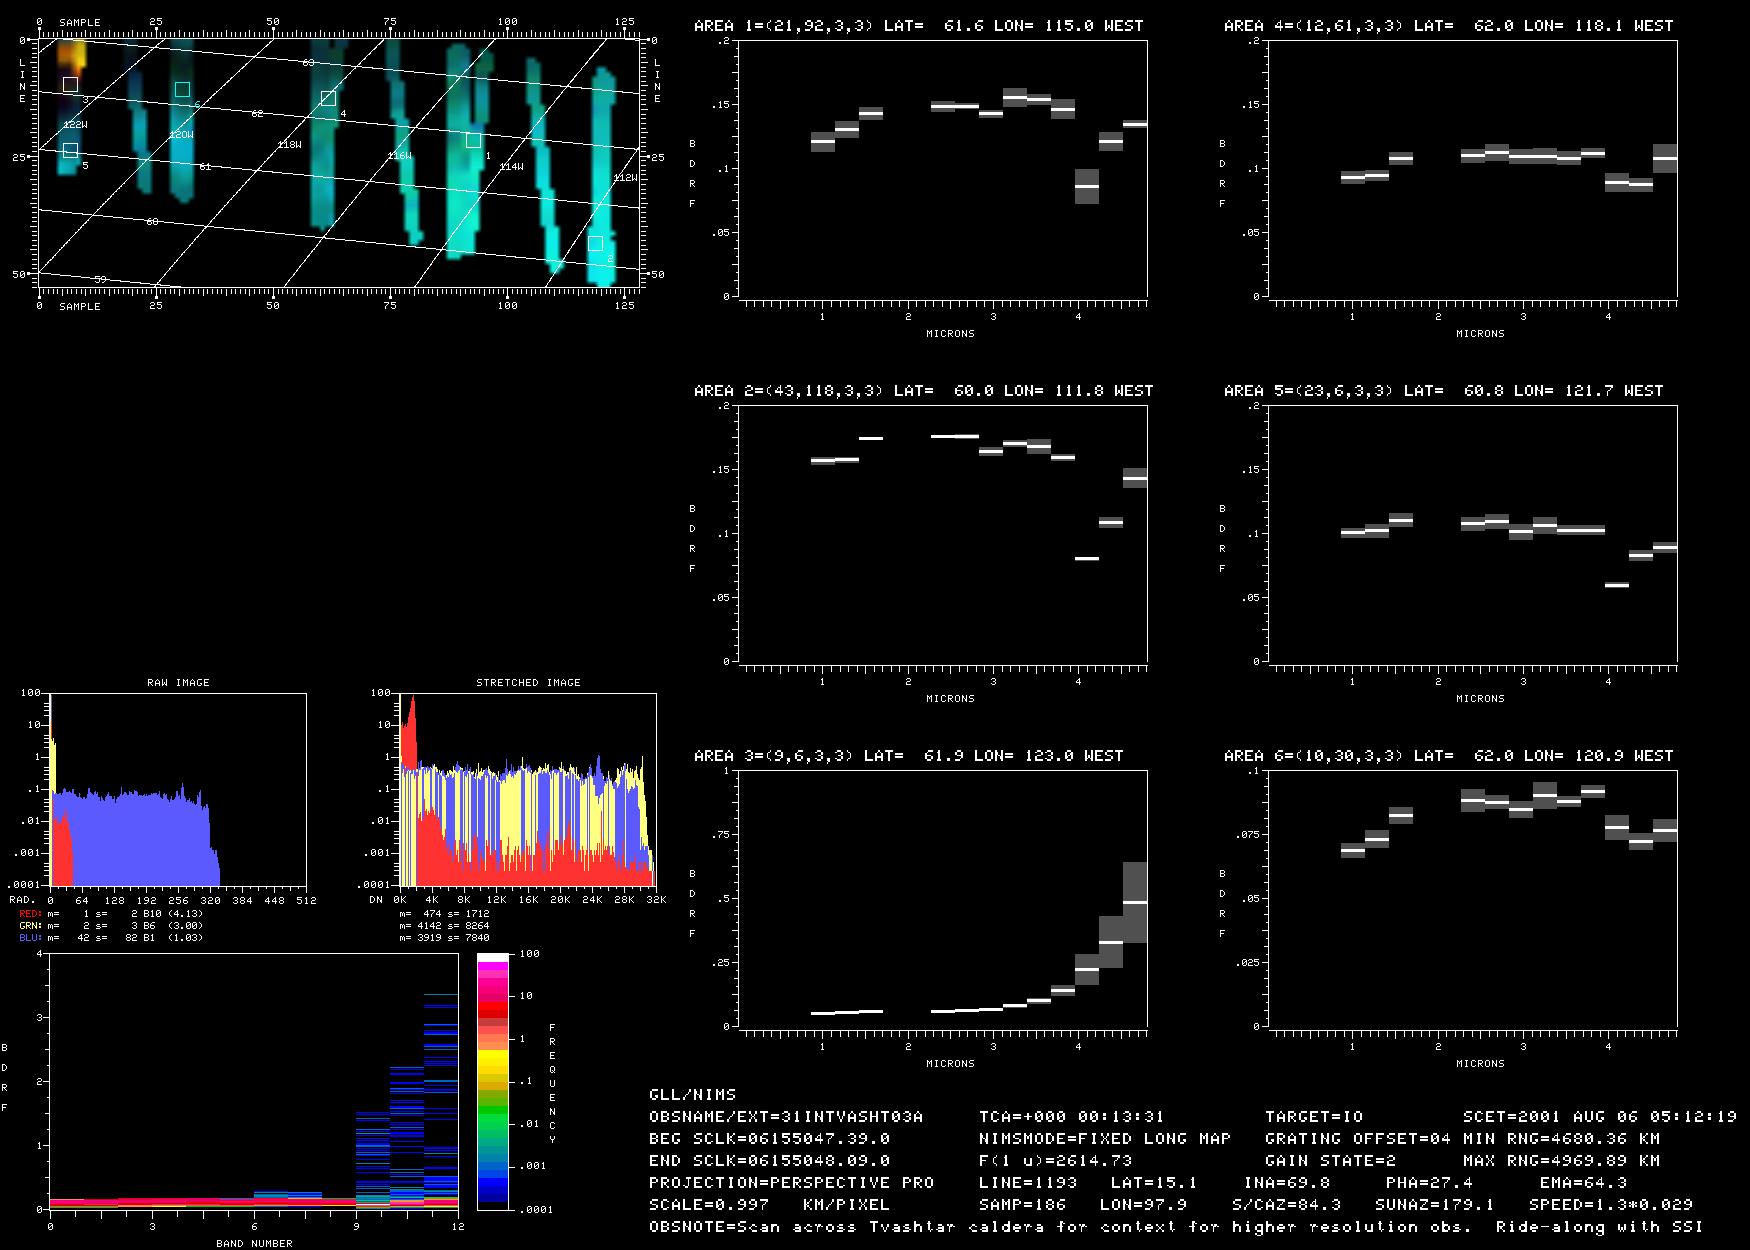
Task: Click the S/CAZ=84.3 field
Action: (1287, 1205)
